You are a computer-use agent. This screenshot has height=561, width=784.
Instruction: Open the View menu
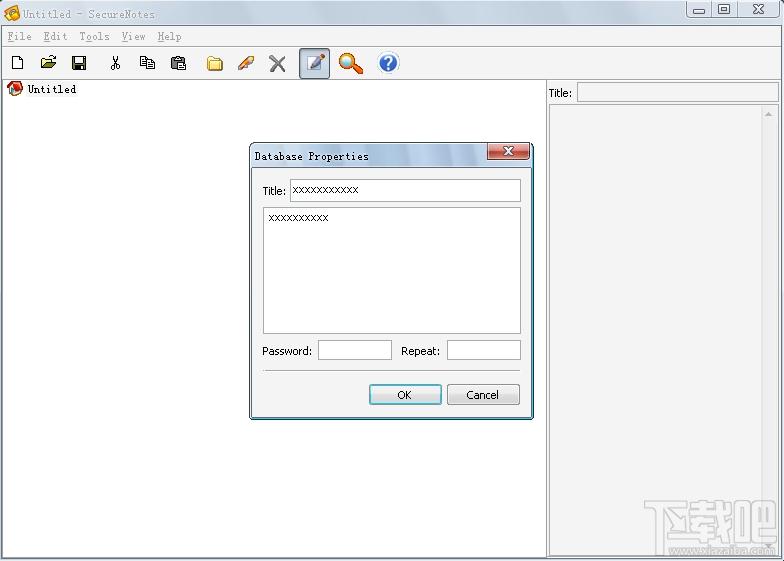(134, 36)
